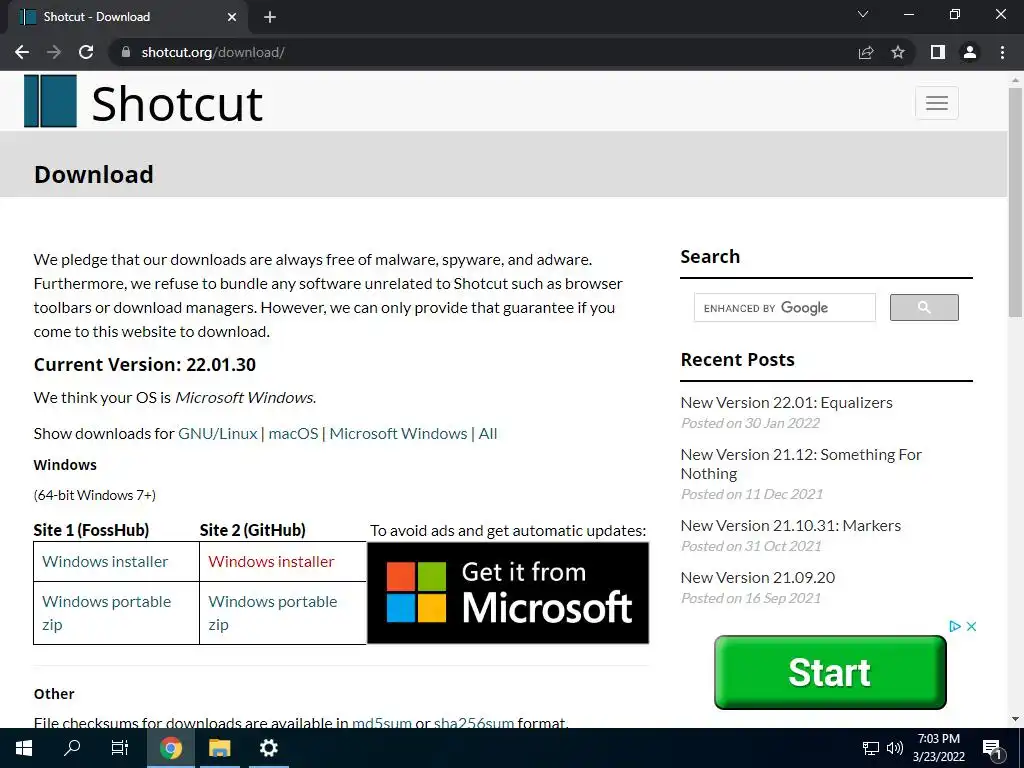Click the Current Version: 22.01.30 heading

point(144,364)
